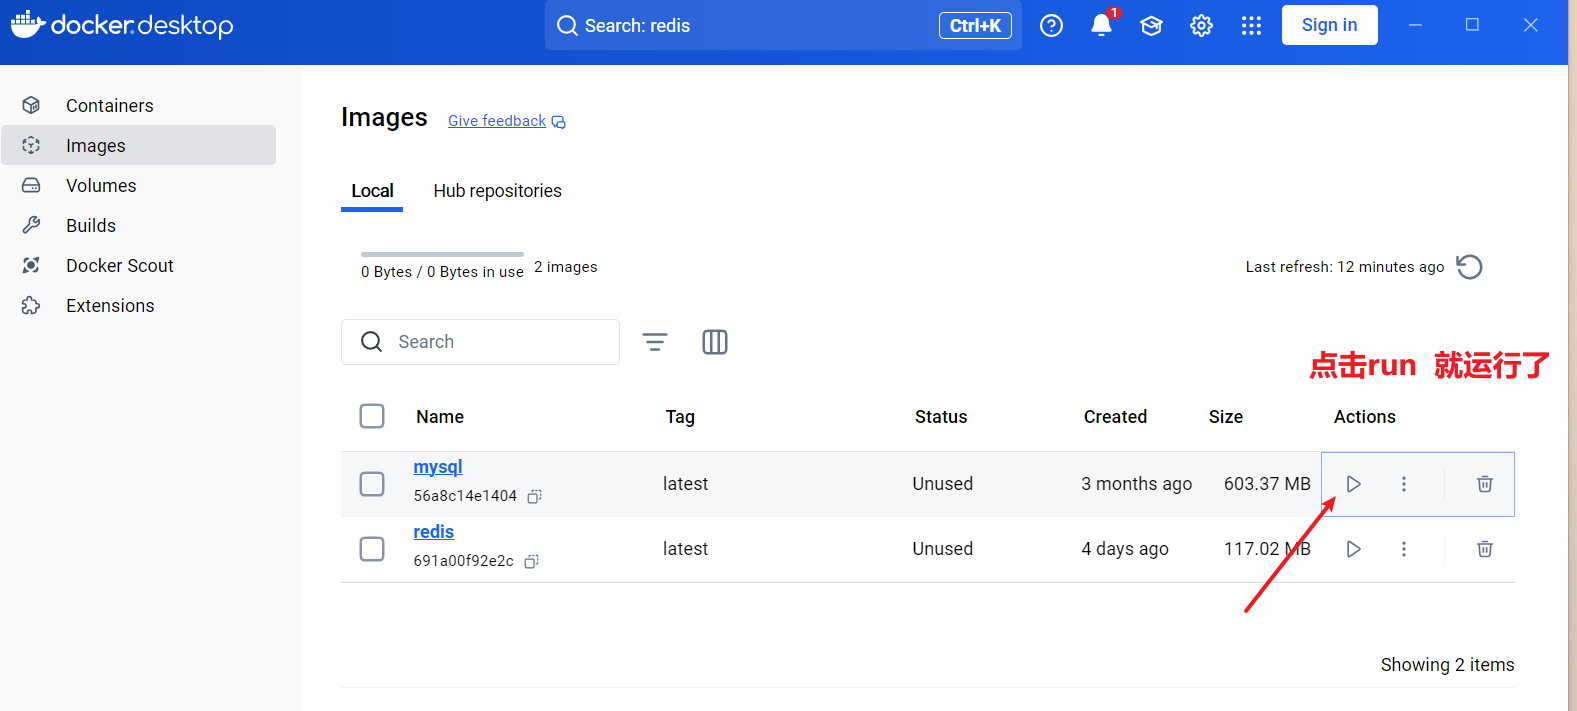Click the Sign in button
Screen dimensions: 1577x711
[x=1329, y=25]
